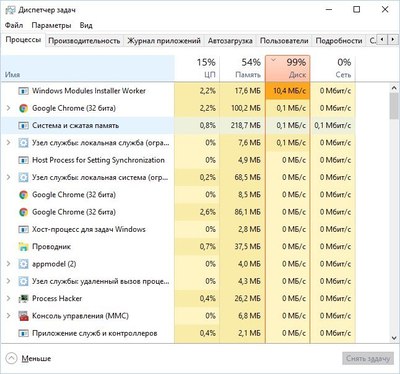Click the Task Manager title bar icon
This screenshot has width=400, height=374.
tap(10, 10)
